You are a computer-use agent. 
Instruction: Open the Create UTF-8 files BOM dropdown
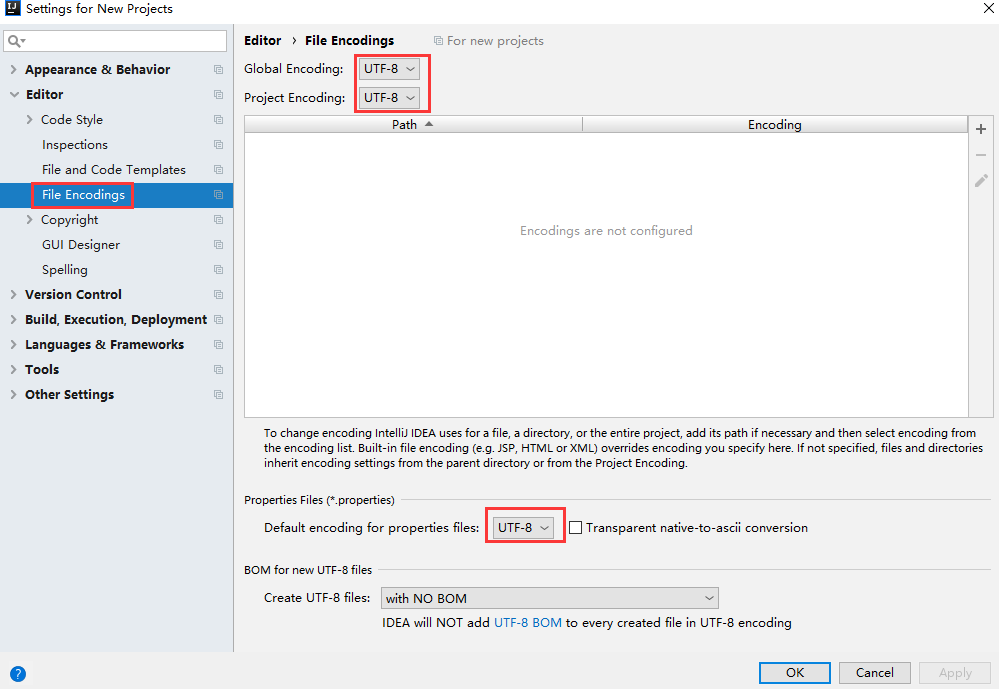(x=549, y=598)
